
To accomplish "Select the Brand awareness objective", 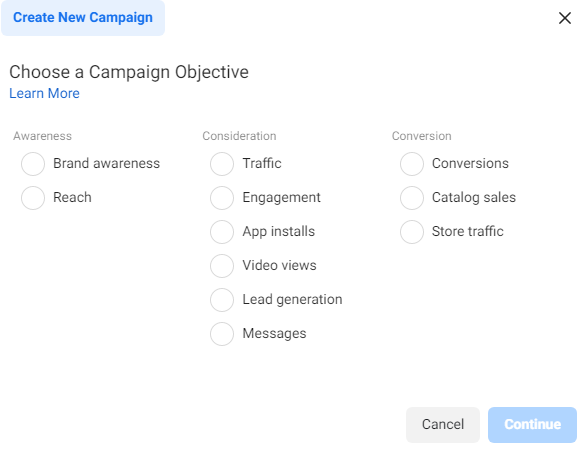I will (33, 164).
